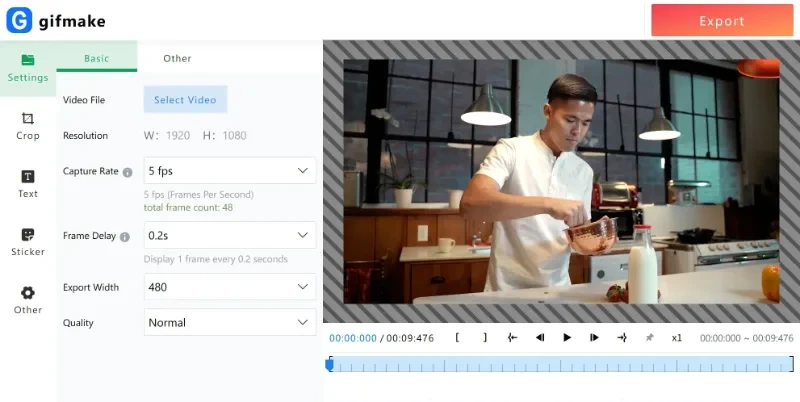Open the Crop tool panel

[28, 126]
